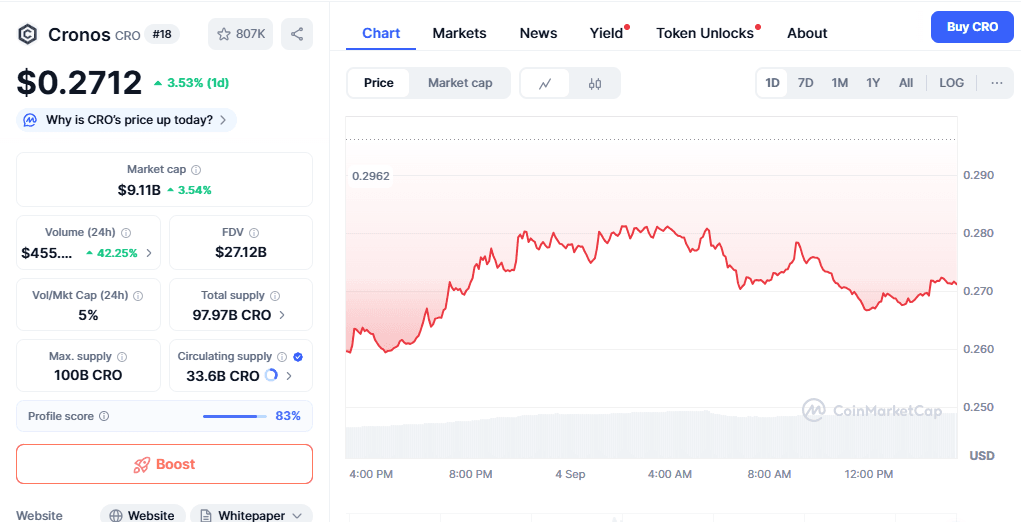
Task: Expand the Volume (24h) details chevron
Action: coord(149,253)
